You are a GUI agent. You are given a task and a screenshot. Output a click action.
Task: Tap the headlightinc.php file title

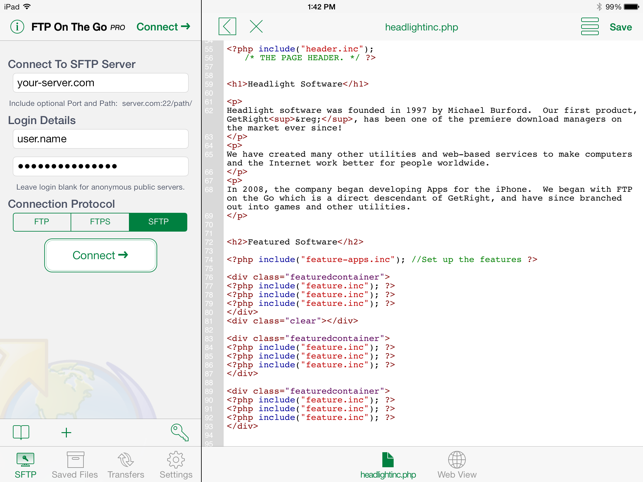click(422, 27)
